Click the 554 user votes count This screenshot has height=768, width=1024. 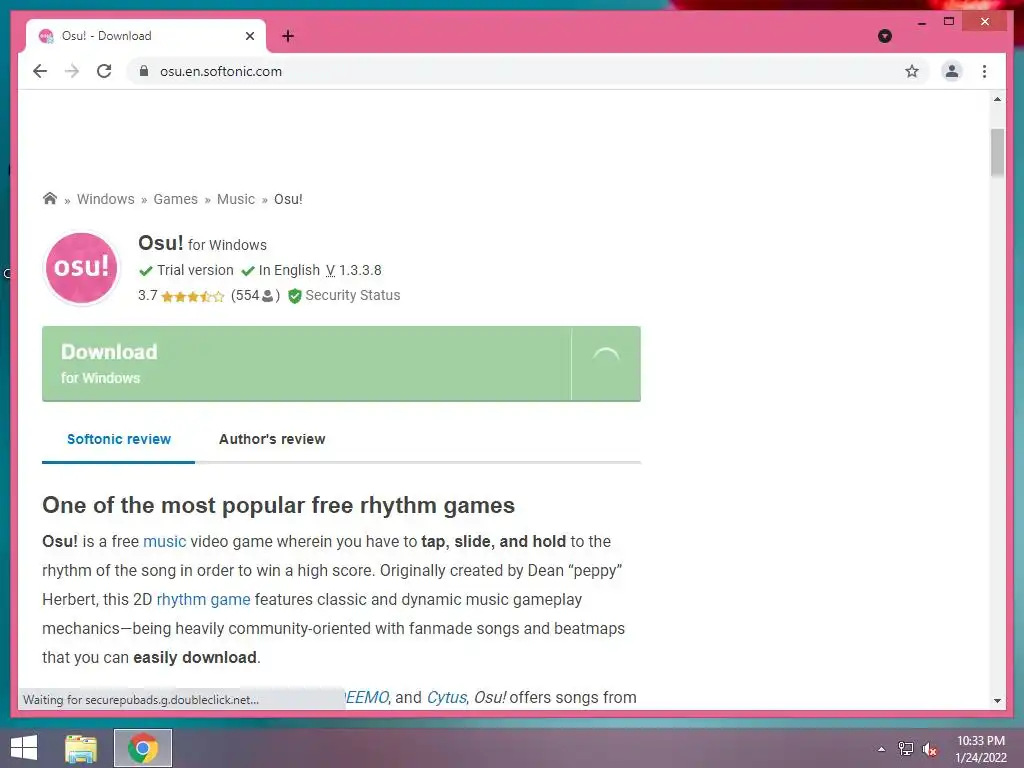255,296
